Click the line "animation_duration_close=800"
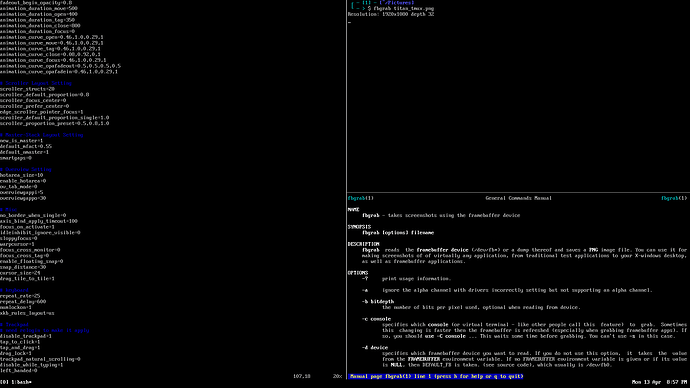This screenshot has height=388, width=690. pyautogui.click(x=40, y=26)
